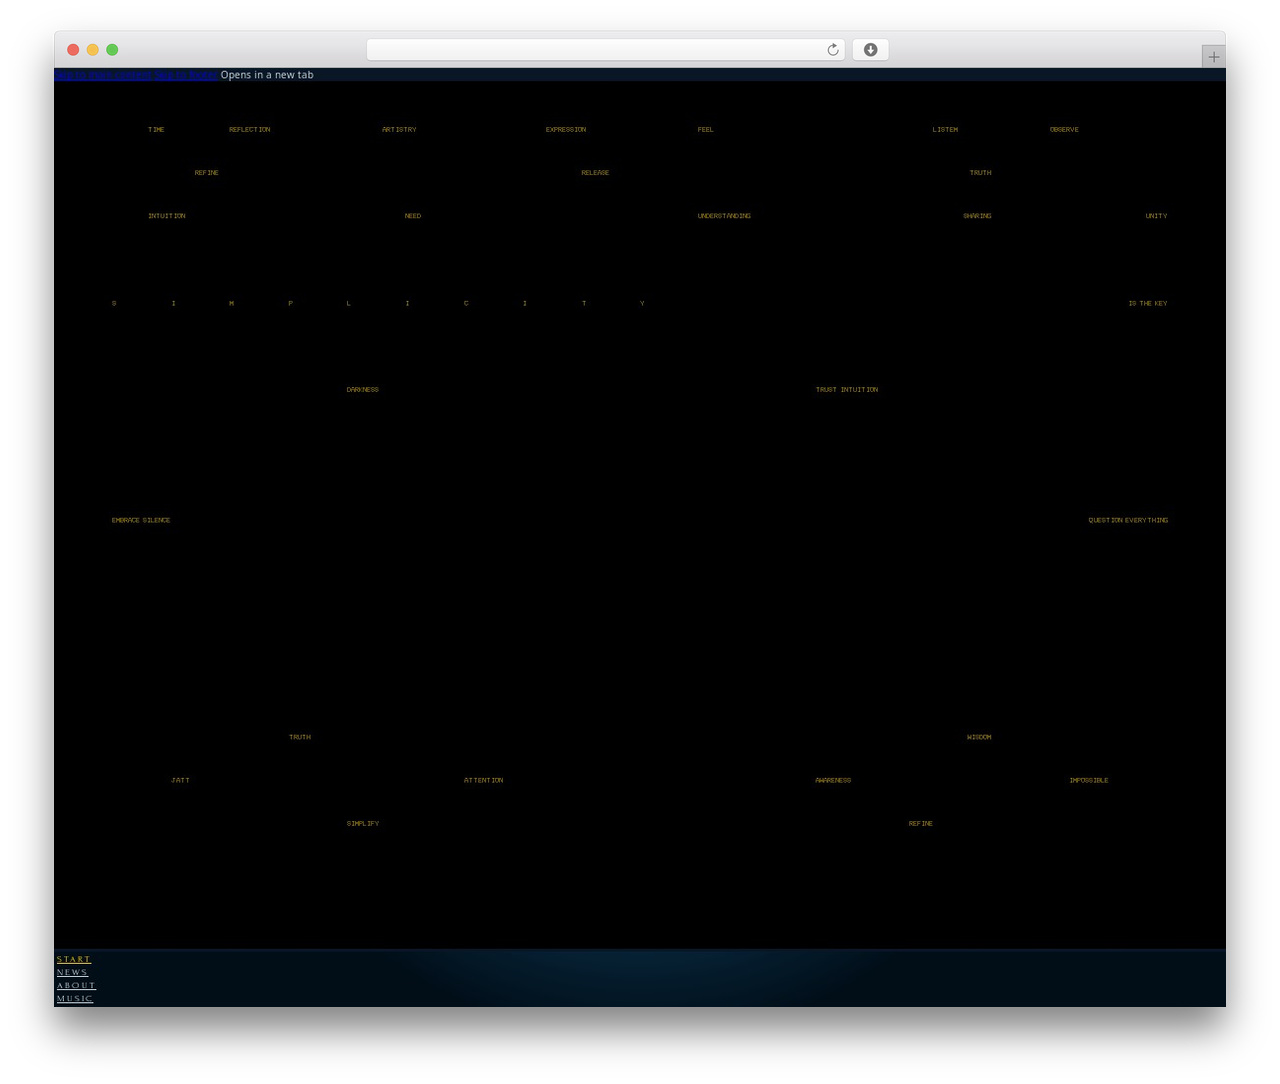Click the phrase 'IS THE KEY'
This screenshot has width=1280, height=1084.
point(1148,303)
